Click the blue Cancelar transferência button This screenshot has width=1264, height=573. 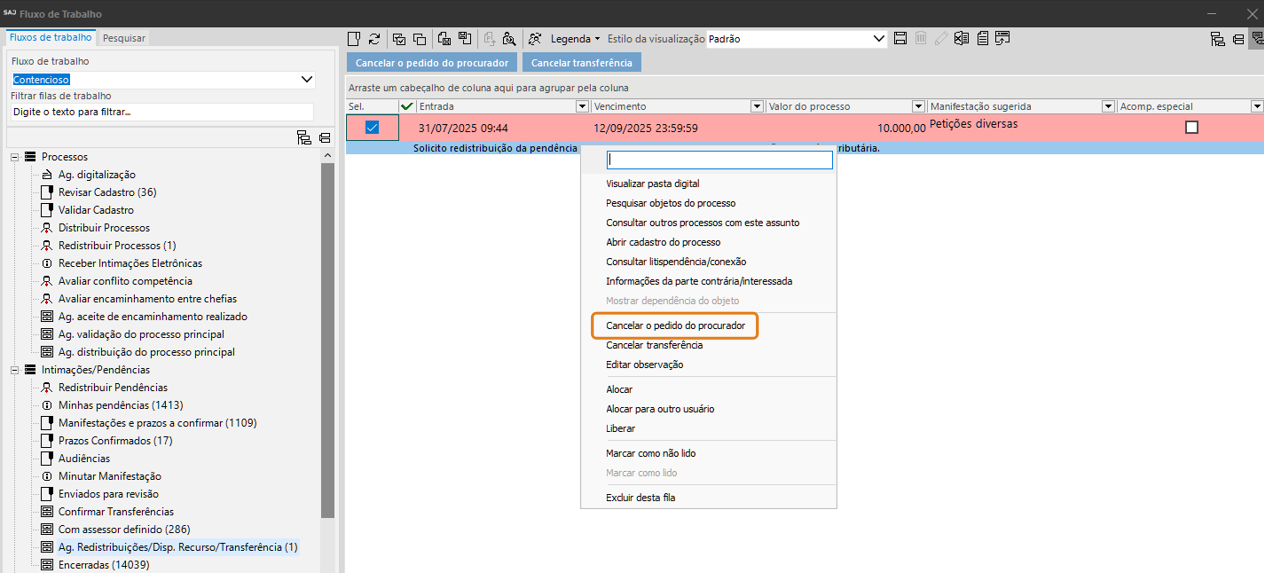click(581, 63)
